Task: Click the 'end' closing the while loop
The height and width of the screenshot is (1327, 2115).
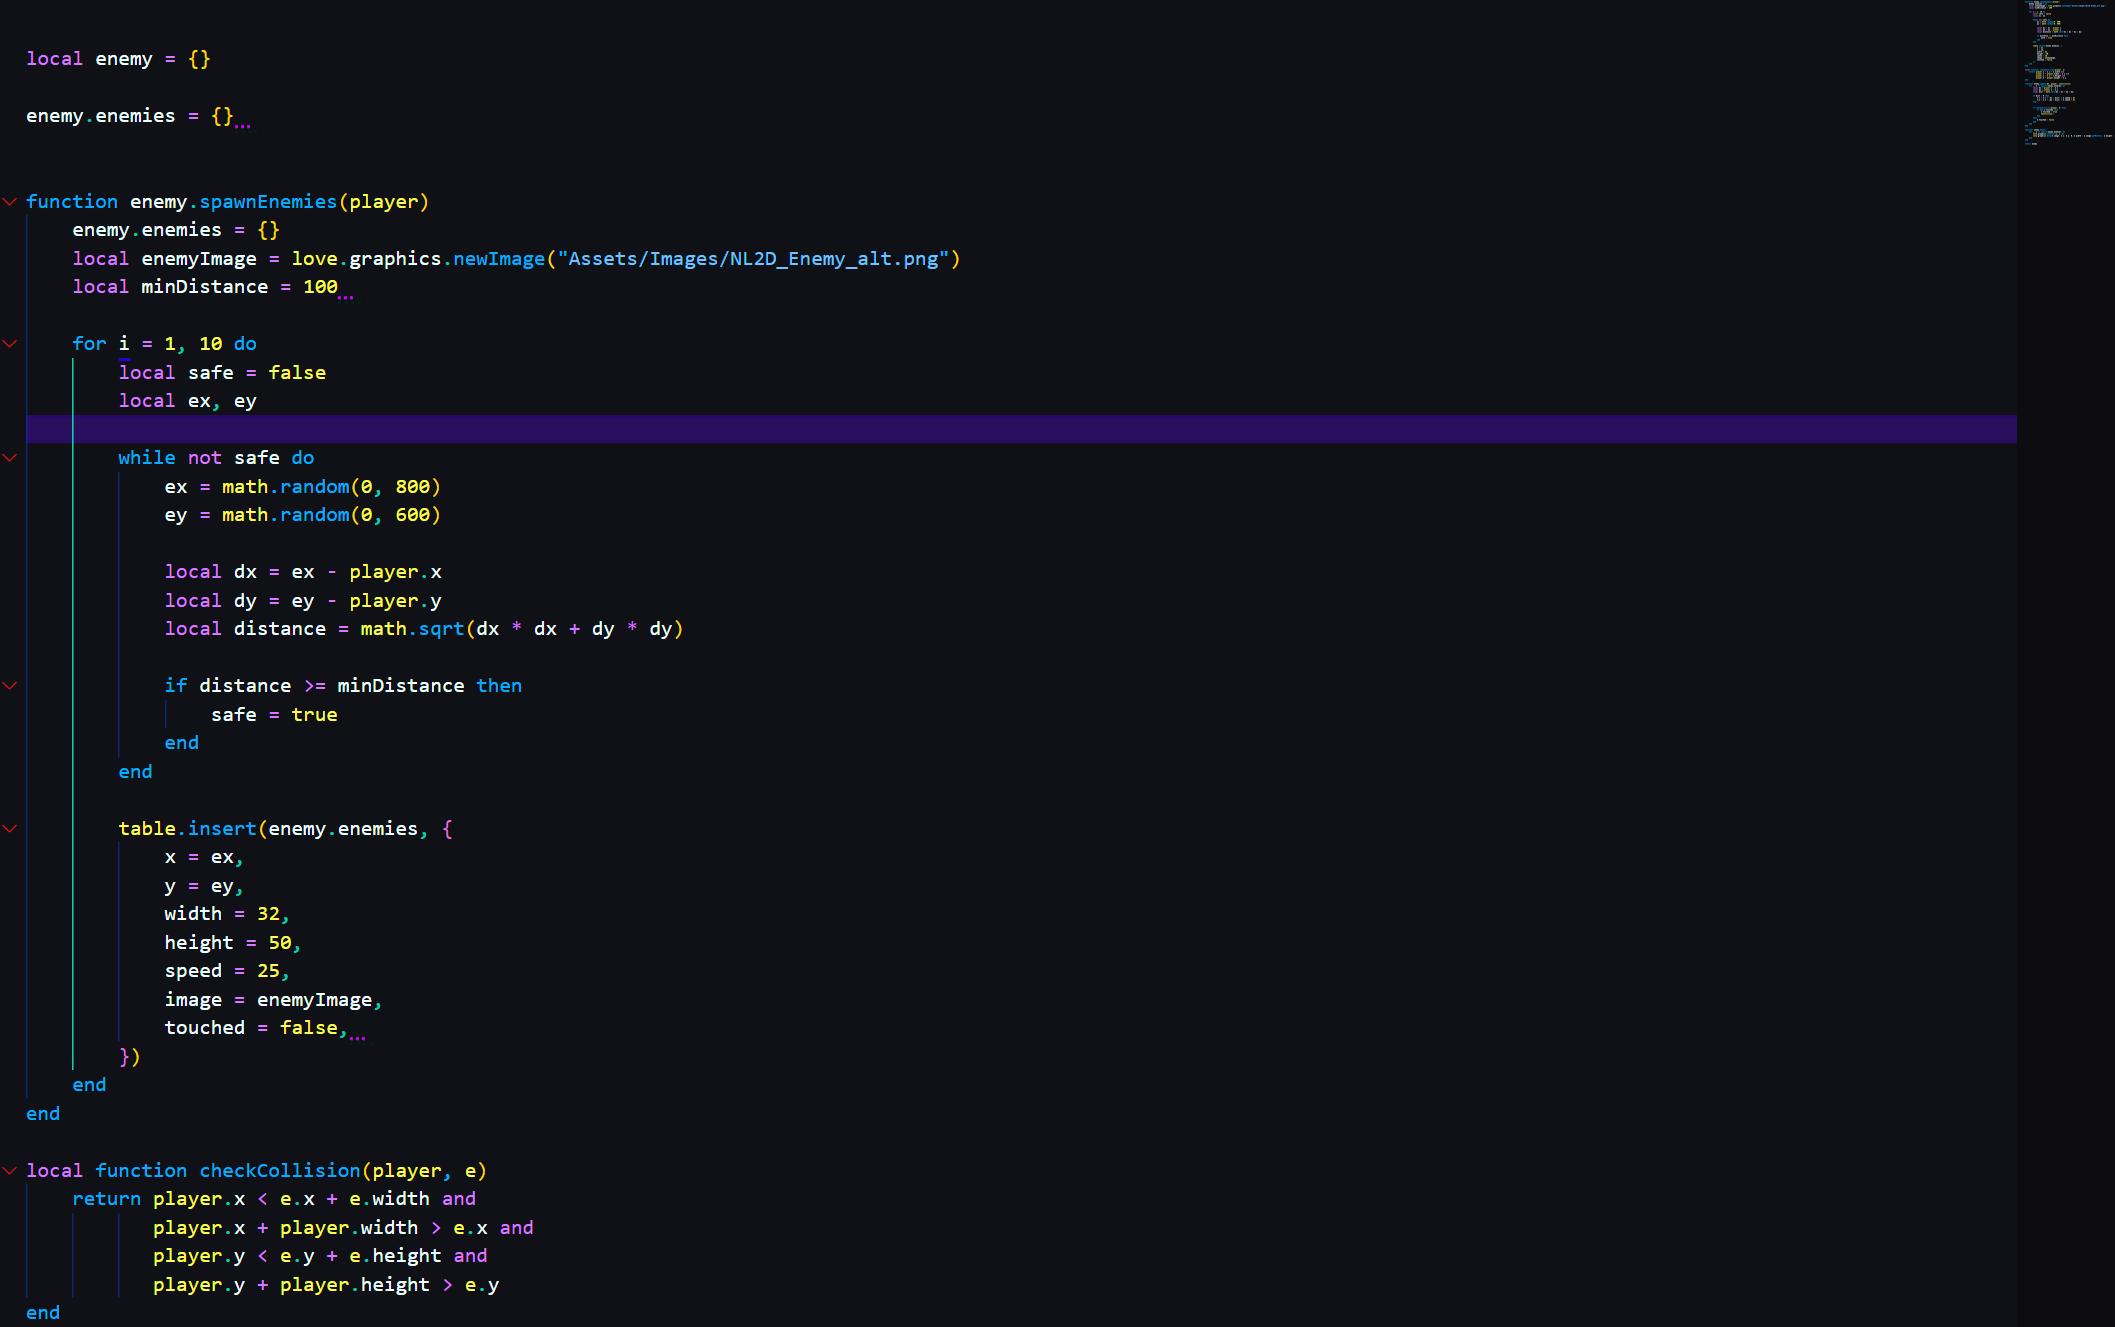Action: [136, 772]
